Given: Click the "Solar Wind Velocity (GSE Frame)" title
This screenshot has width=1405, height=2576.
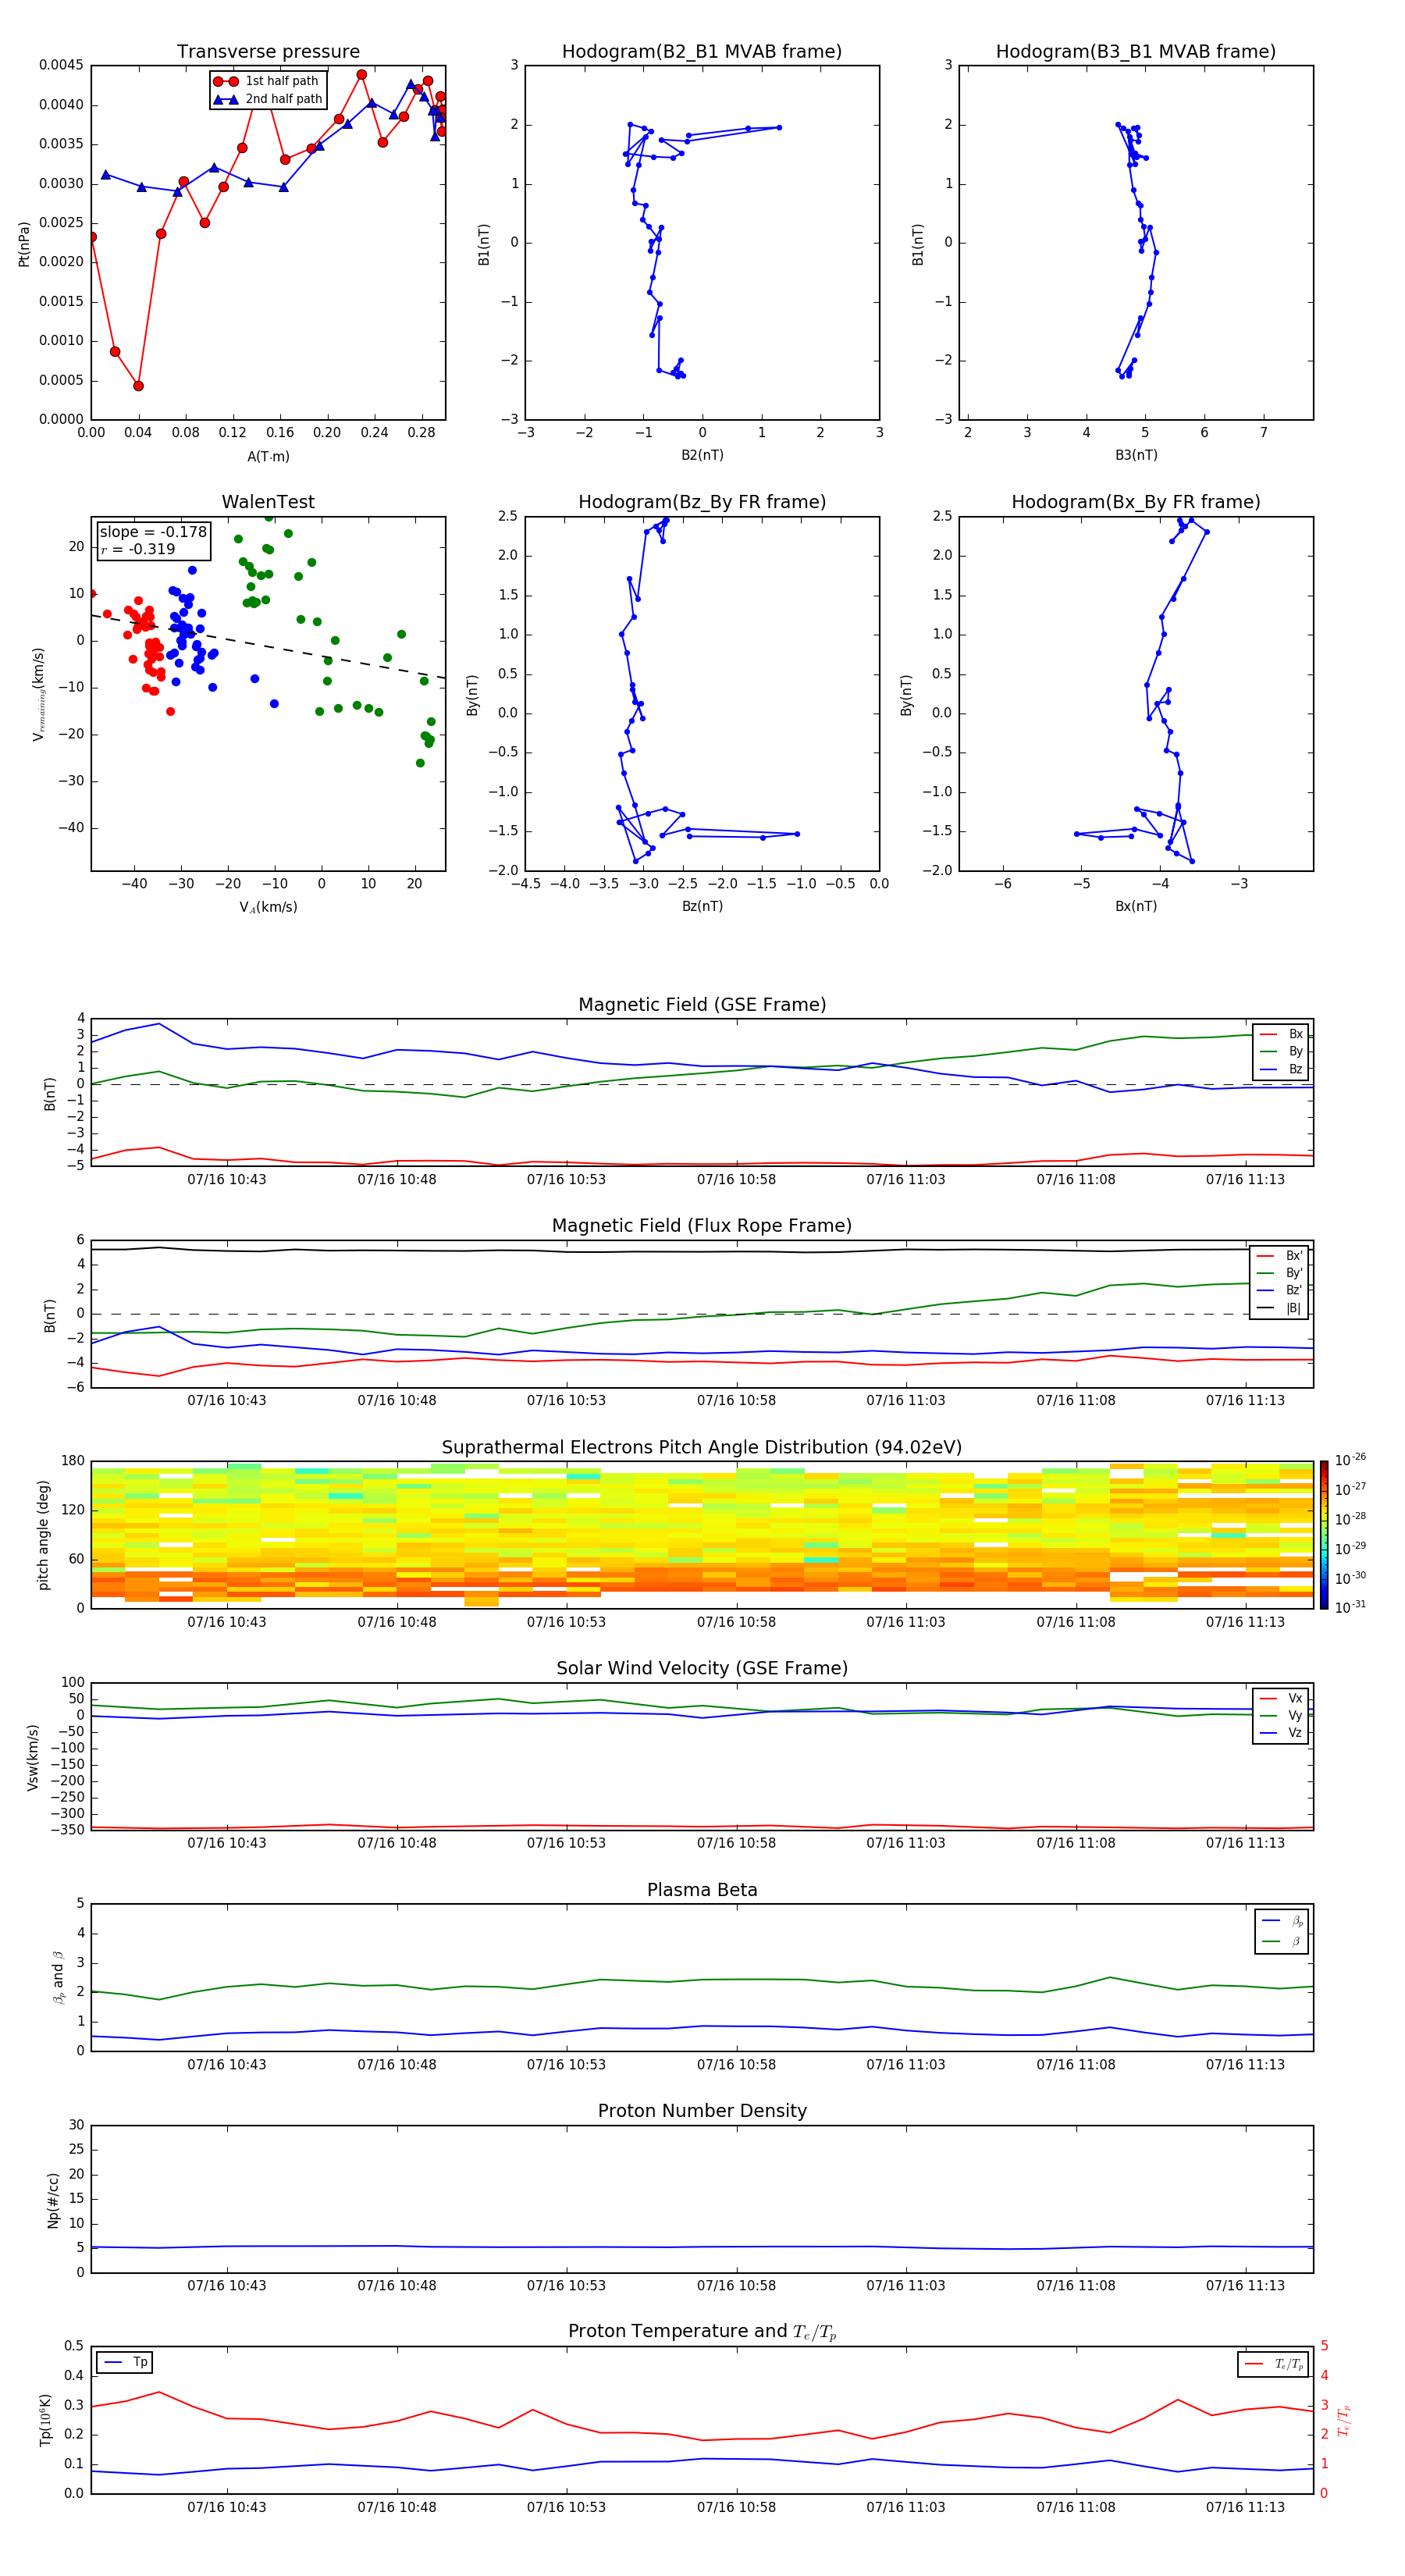Looking at the screenshot, I should click(702, 1668).
